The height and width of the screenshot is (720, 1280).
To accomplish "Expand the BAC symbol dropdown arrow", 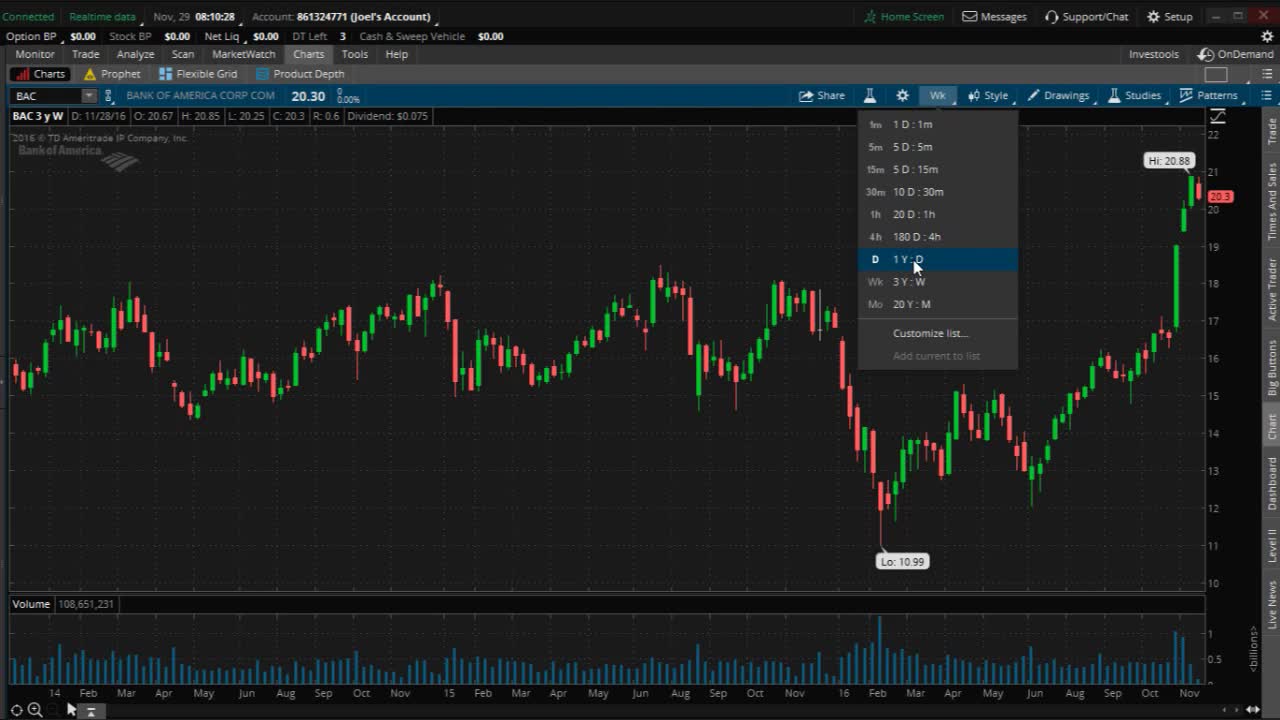I will pyautogui.click(x=89, y=96).
